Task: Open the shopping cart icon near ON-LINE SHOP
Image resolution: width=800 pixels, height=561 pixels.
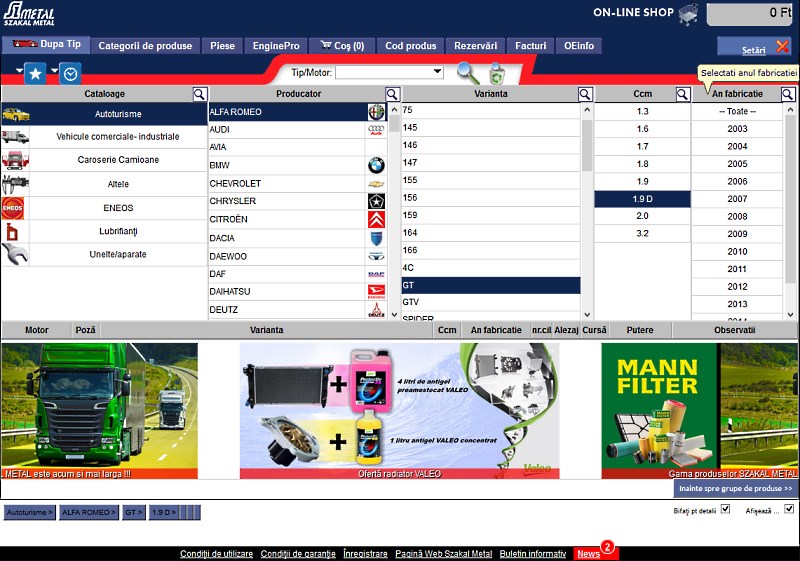Action: click(689, 14)
